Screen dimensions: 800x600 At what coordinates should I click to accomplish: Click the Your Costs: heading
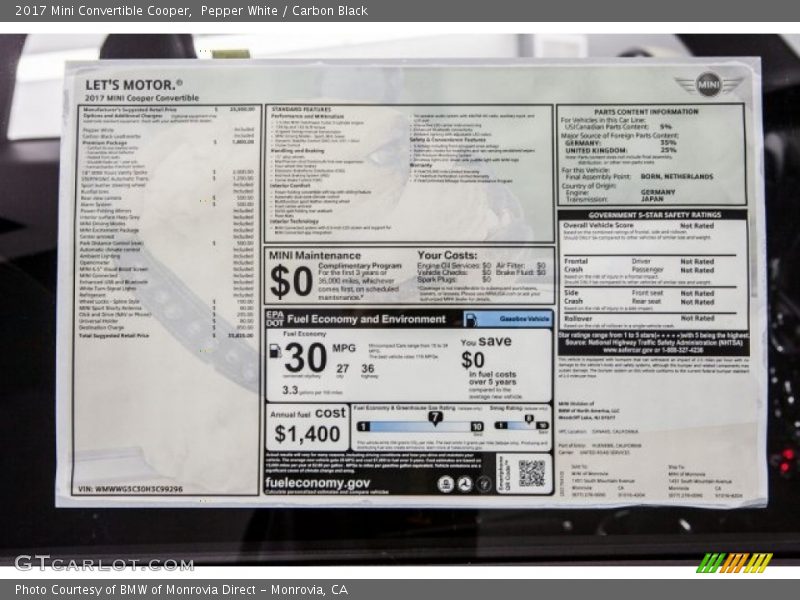click(x=447, y=255)
